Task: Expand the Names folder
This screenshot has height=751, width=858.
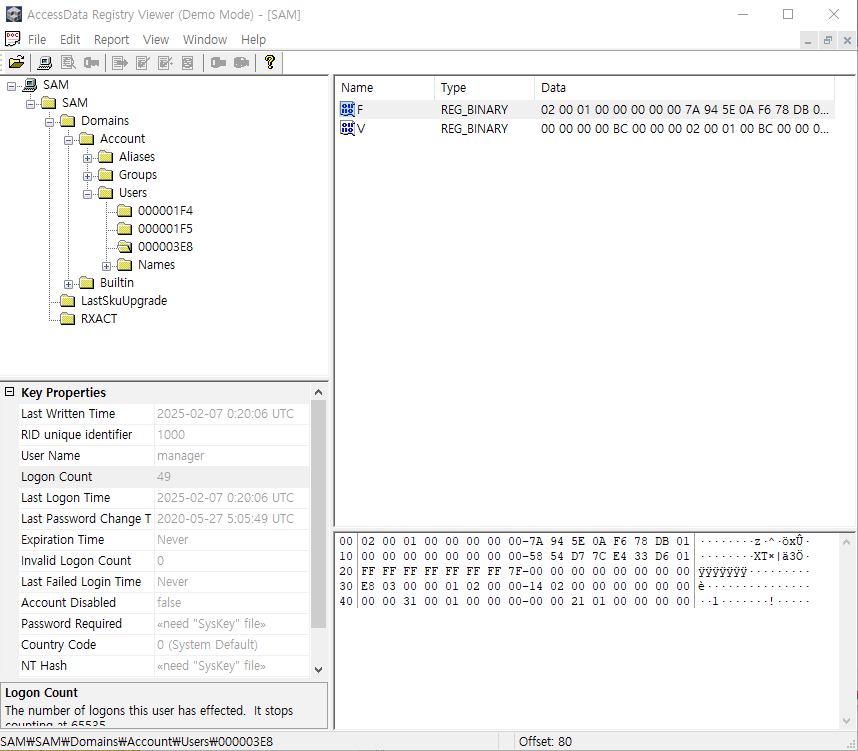Action: point(107,267)
